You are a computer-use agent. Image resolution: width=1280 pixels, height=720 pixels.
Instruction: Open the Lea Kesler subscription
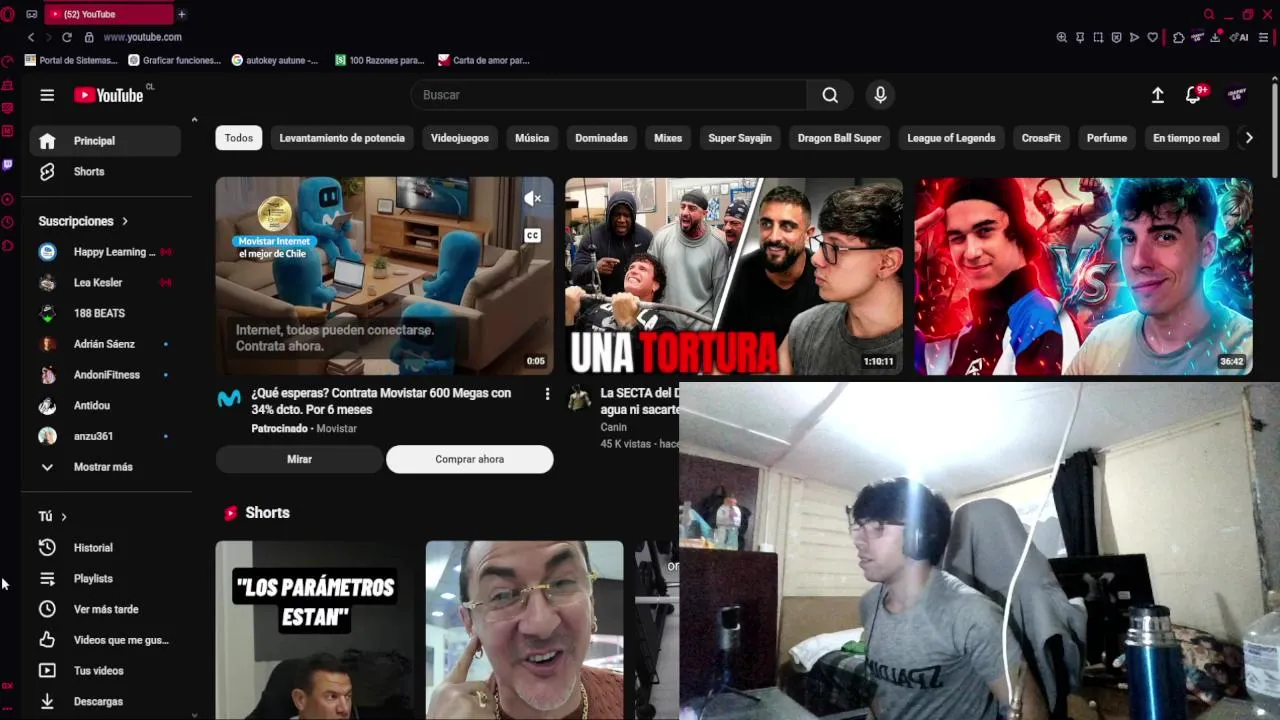(x=105, y=283)
